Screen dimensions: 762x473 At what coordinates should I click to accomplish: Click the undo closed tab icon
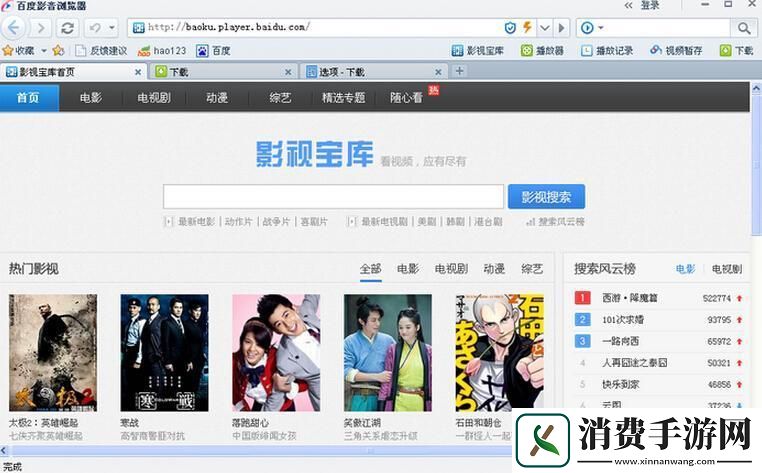(x=95, y=28)
